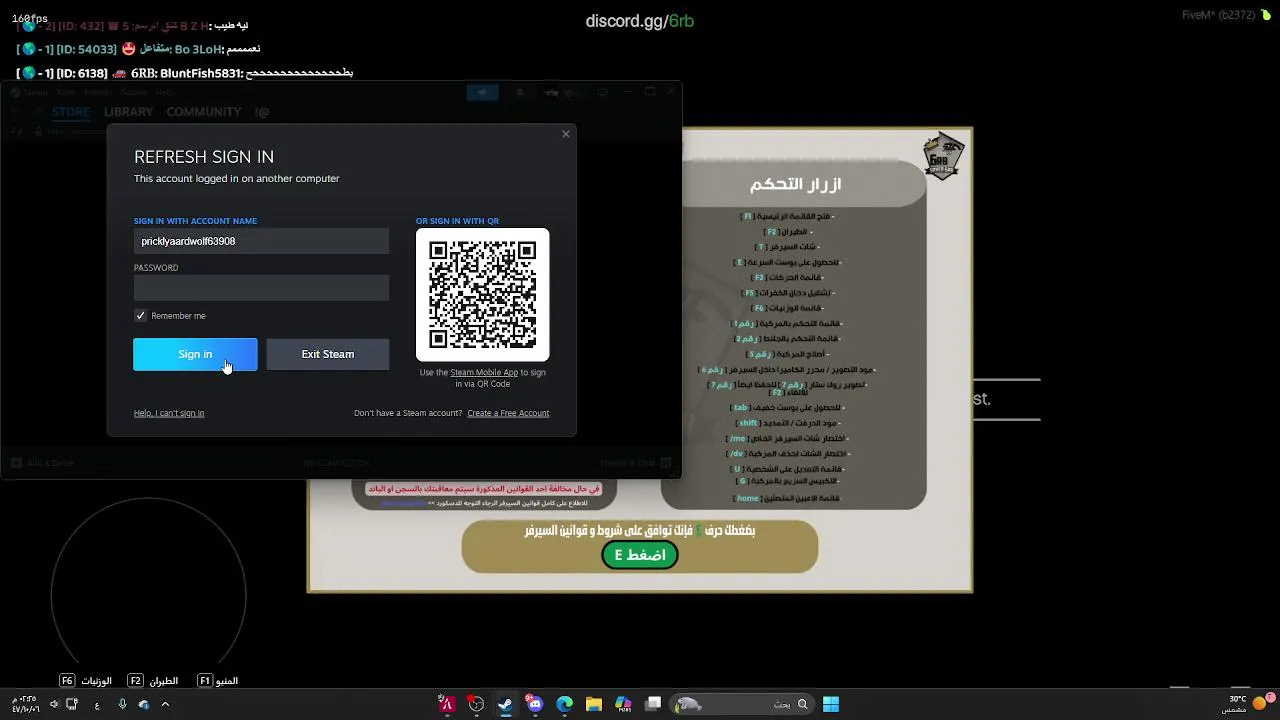Expand the hidden system tray icons chevron
1280x720 pixels.
[166, 704]
